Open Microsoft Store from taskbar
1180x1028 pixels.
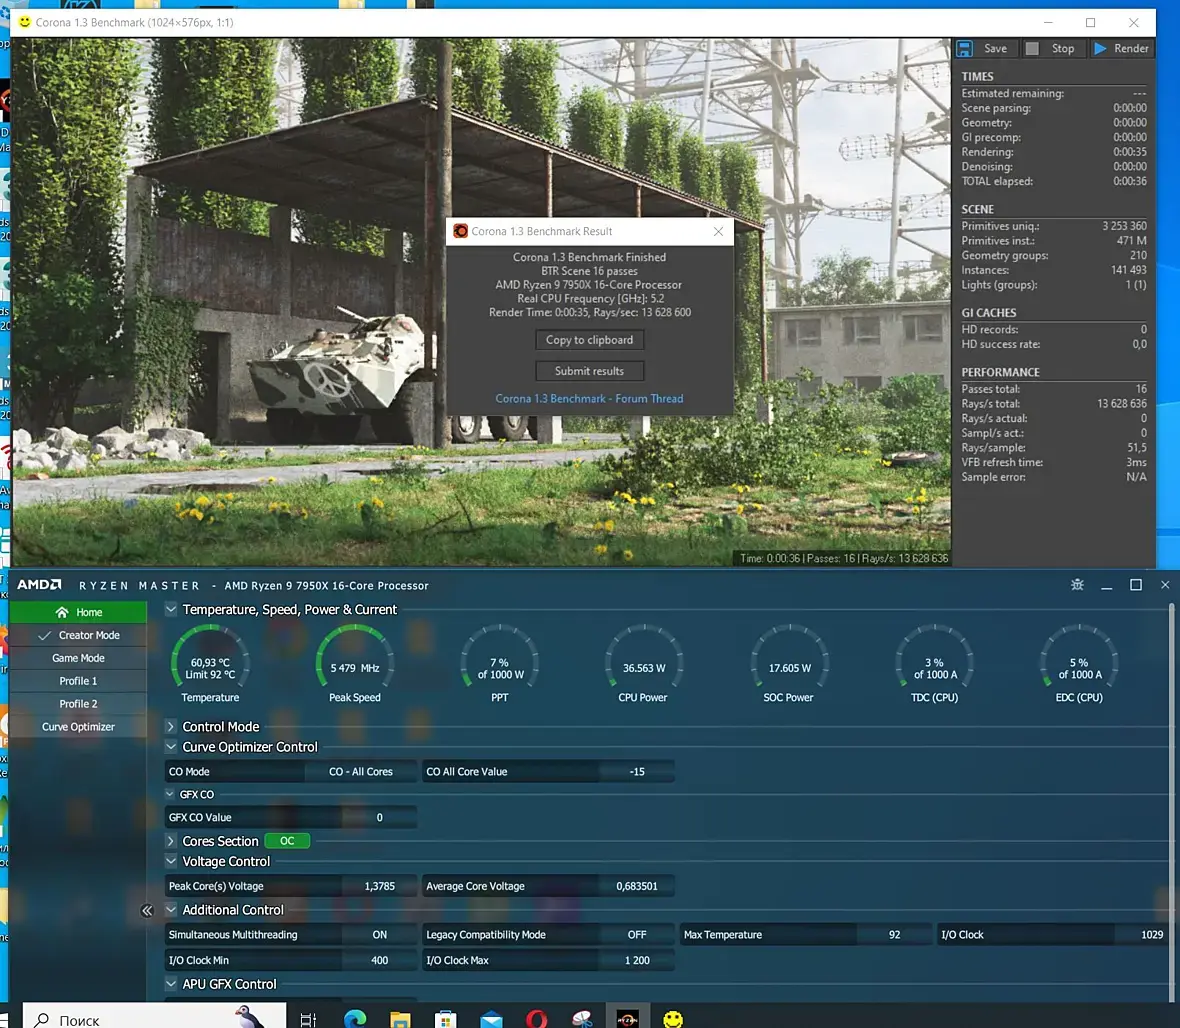pos(446,1020)
